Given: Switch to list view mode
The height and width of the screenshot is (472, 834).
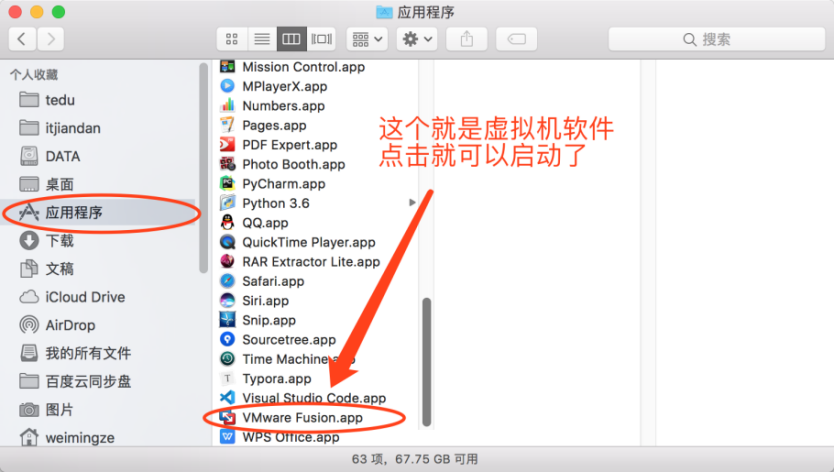Looking at the screenshot, I should click(x=262, y=39).
